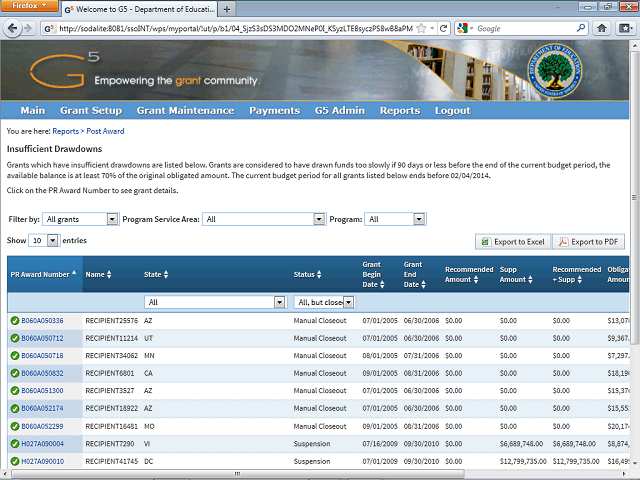This screenshot has width=640, height=480.
Task: Open grant details for H027A090010
Action: point(42,462)
